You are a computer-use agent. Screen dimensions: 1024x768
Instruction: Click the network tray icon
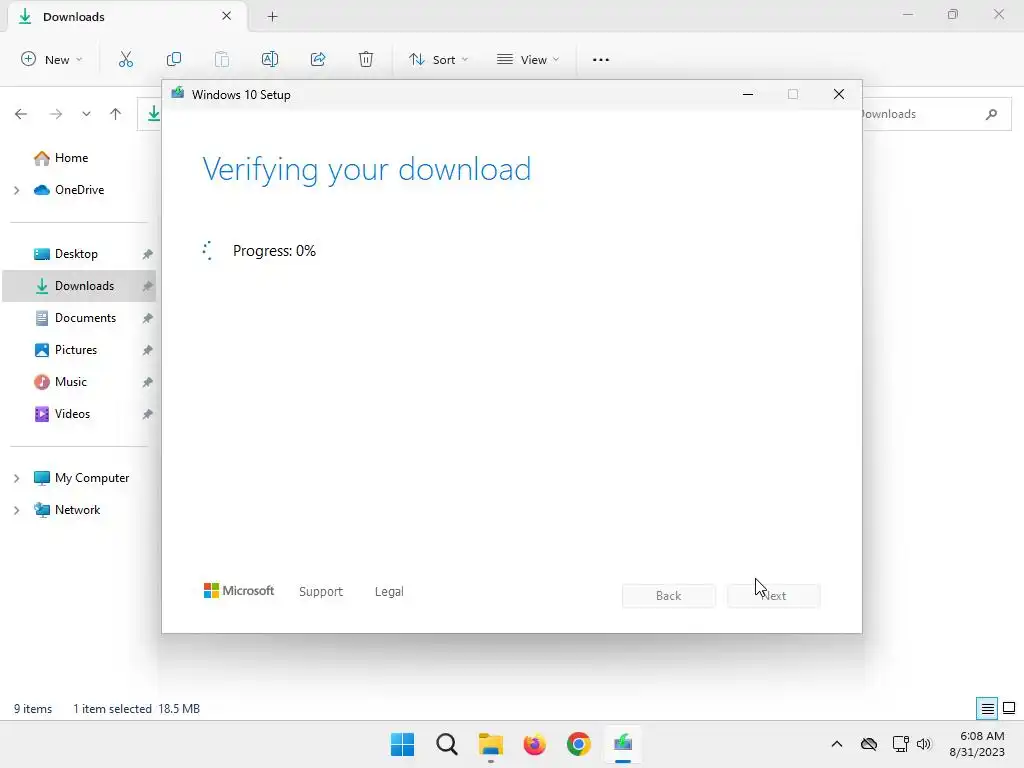click(x=901, y=744)
